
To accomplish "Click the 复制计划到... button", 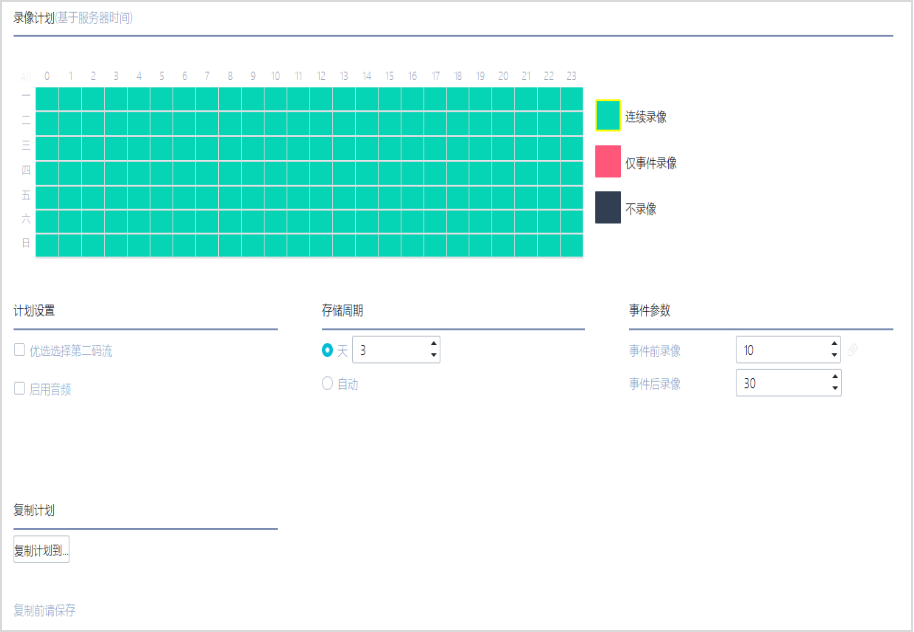I will coord(41,550).
